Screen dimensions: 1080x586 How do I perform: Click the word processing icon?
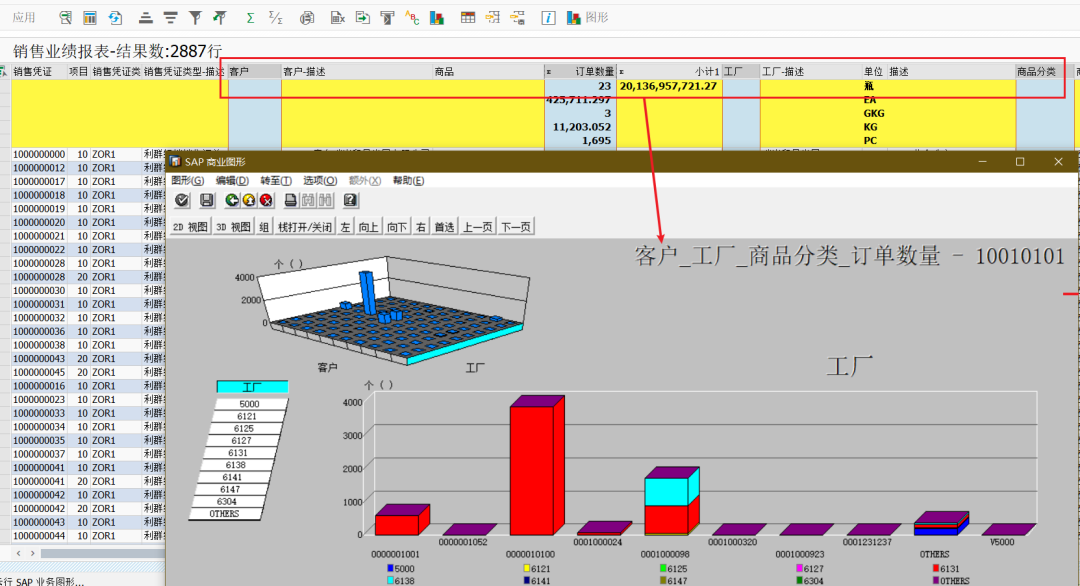[387, 18]
